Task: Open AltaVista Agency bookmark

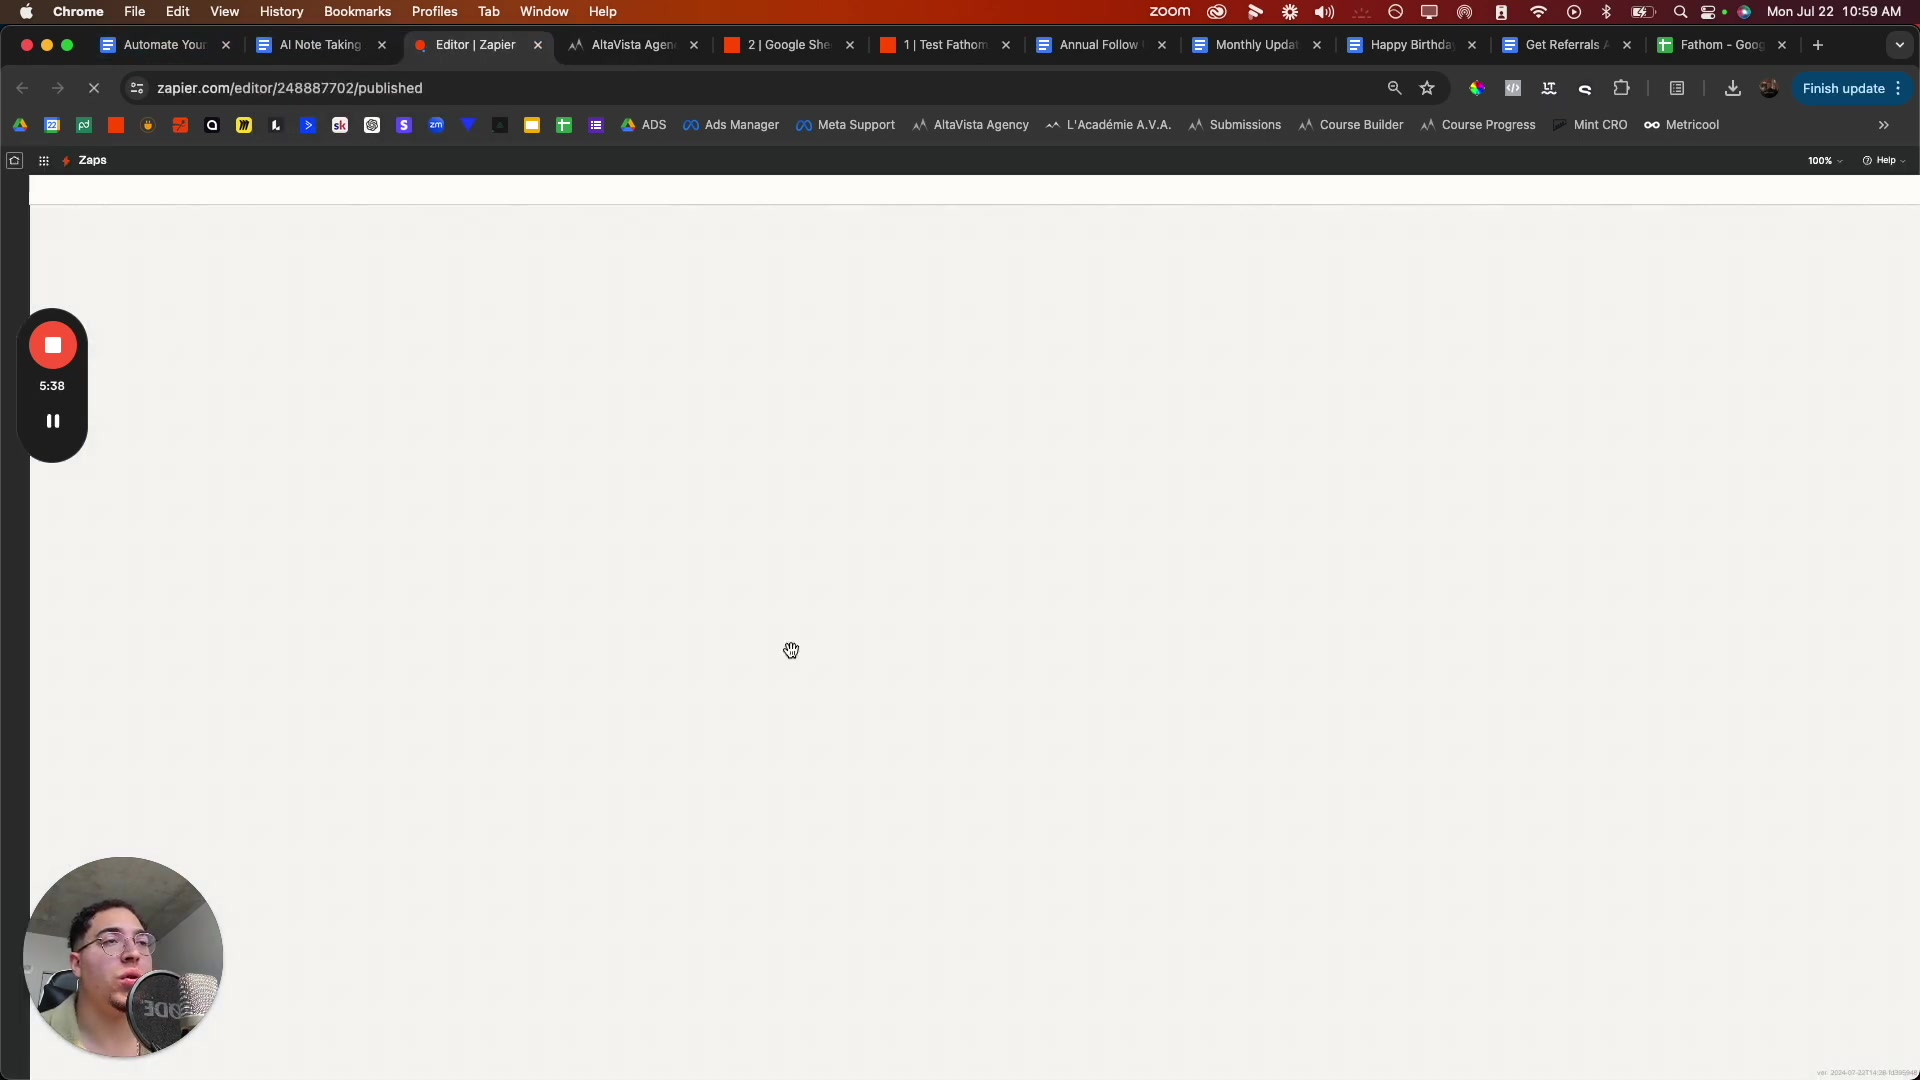Action: [x=970, y=125]
